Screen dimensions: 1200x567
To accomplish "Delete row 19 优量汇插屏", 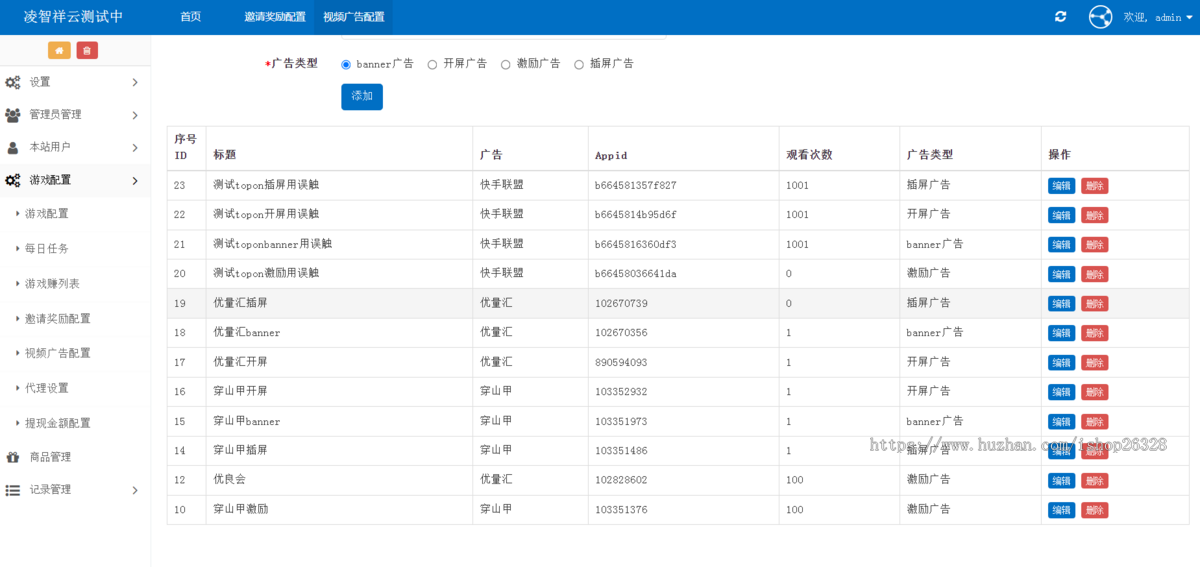I will (x=1094, y=304).
